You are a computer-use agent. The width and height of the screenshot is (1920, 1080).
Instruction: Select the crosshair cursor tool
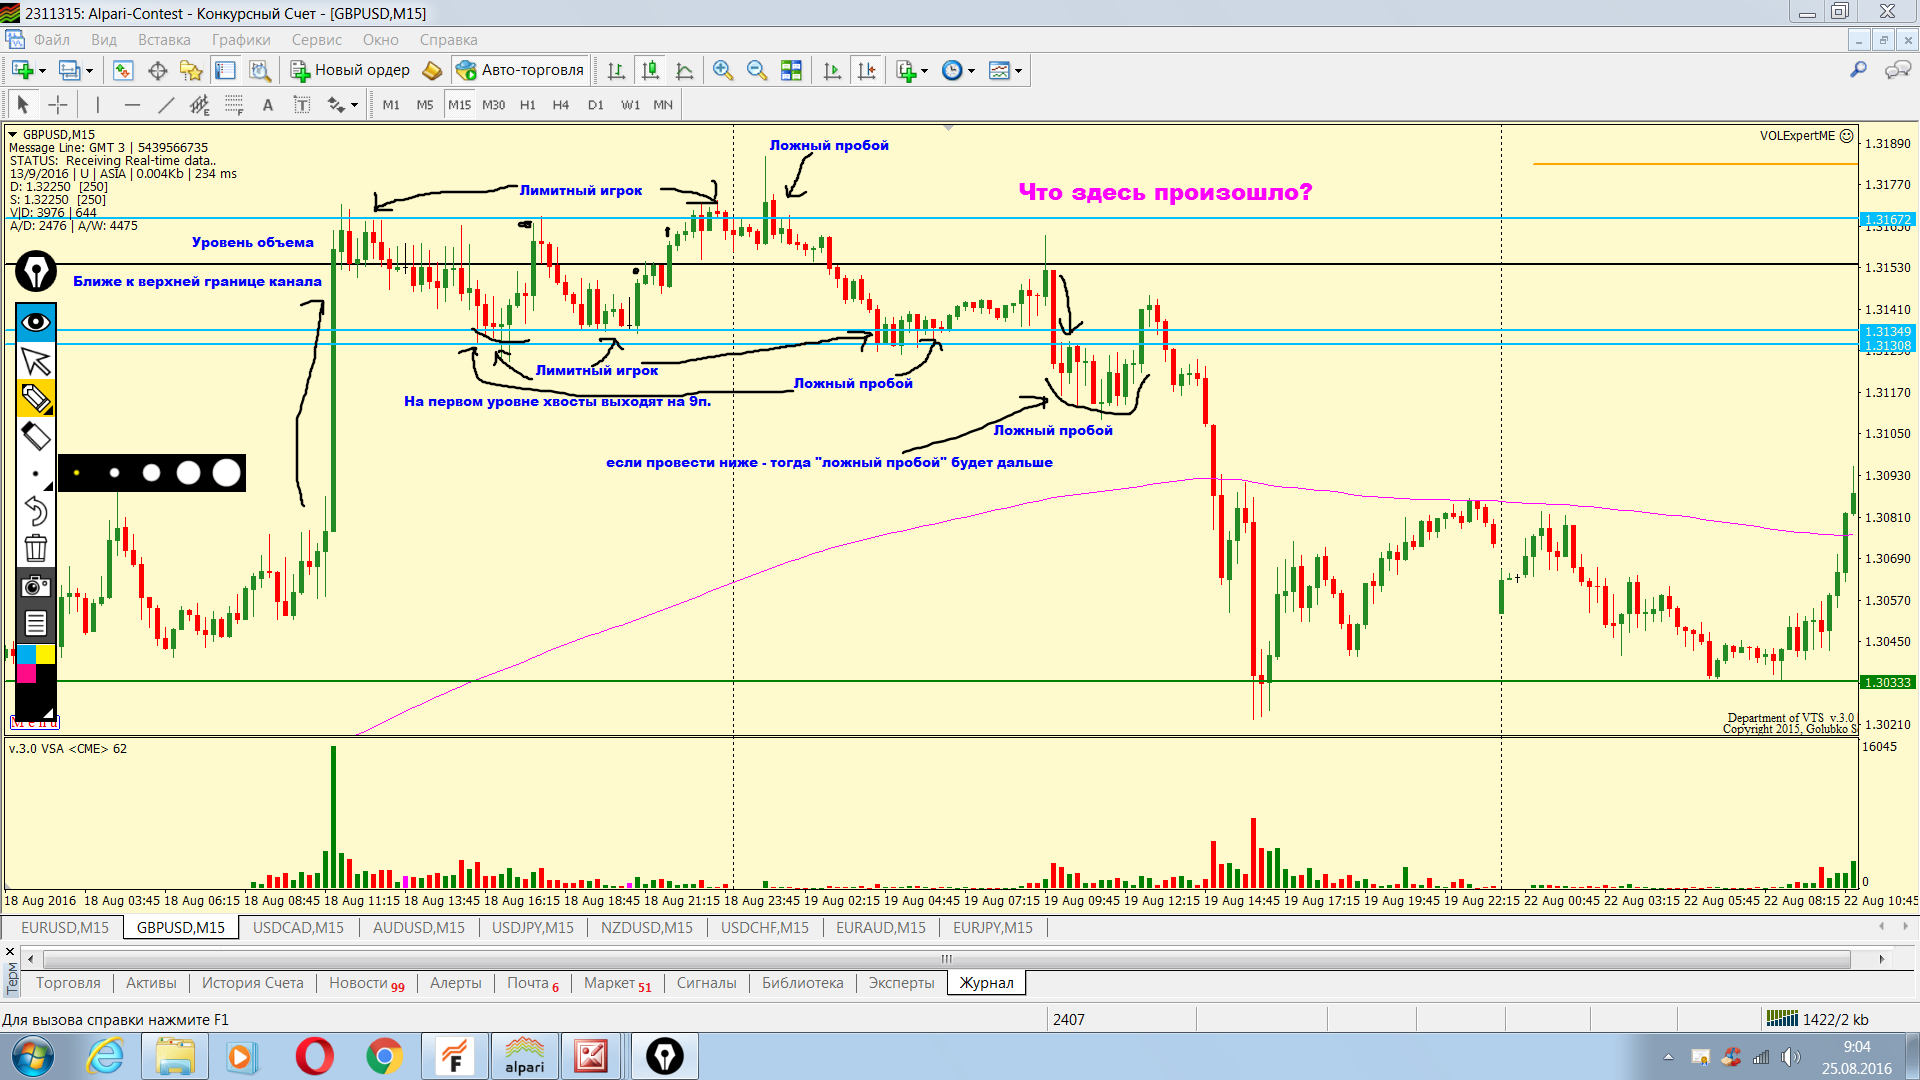(58, 105)
